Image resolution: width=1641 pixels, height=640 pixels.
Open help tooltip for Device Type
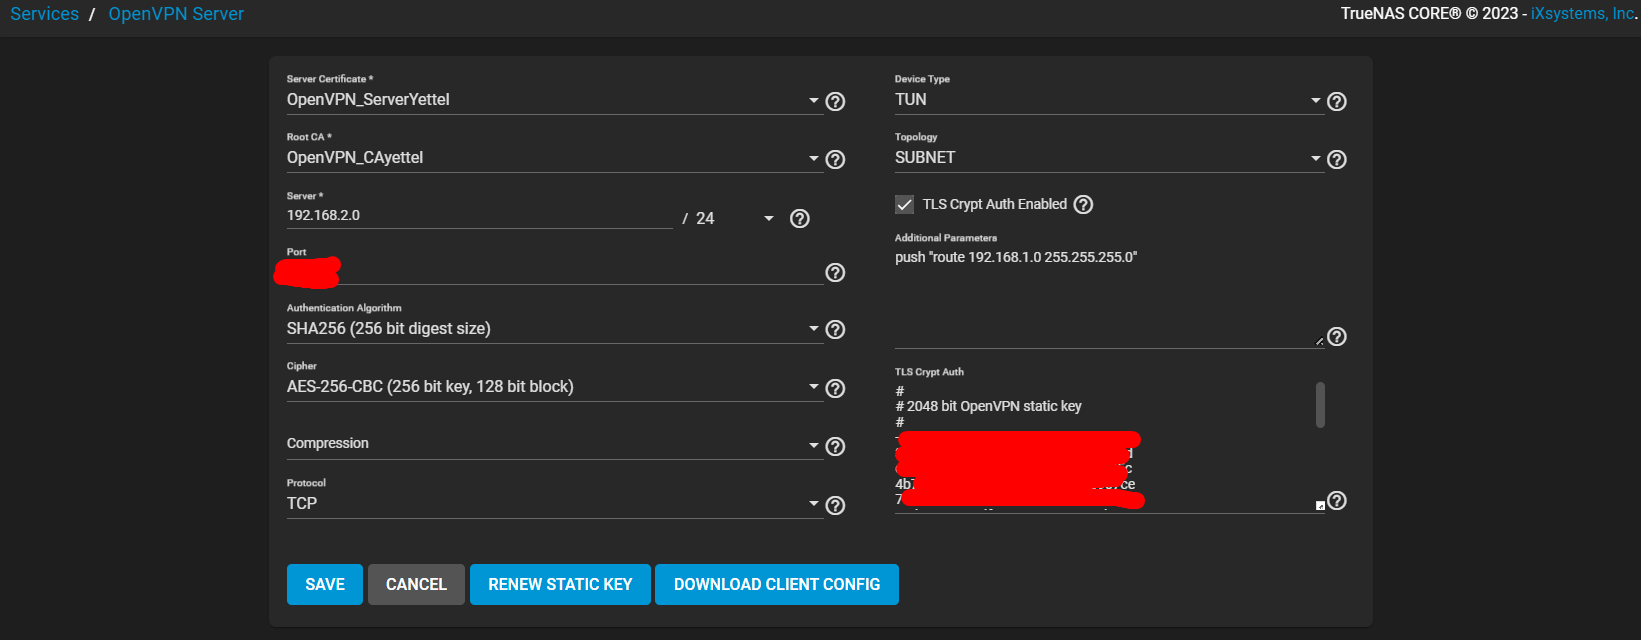(1336, 102)
